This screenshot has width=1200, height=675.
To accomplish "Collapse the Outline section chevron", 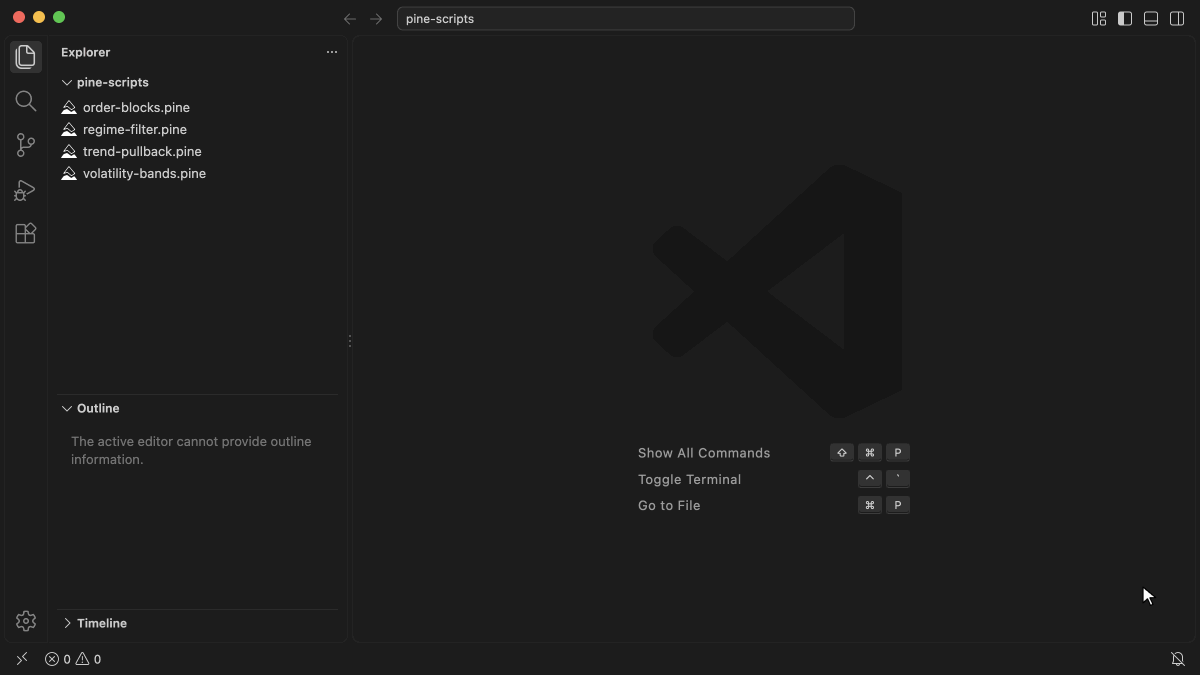I will (x=67, y=408).
